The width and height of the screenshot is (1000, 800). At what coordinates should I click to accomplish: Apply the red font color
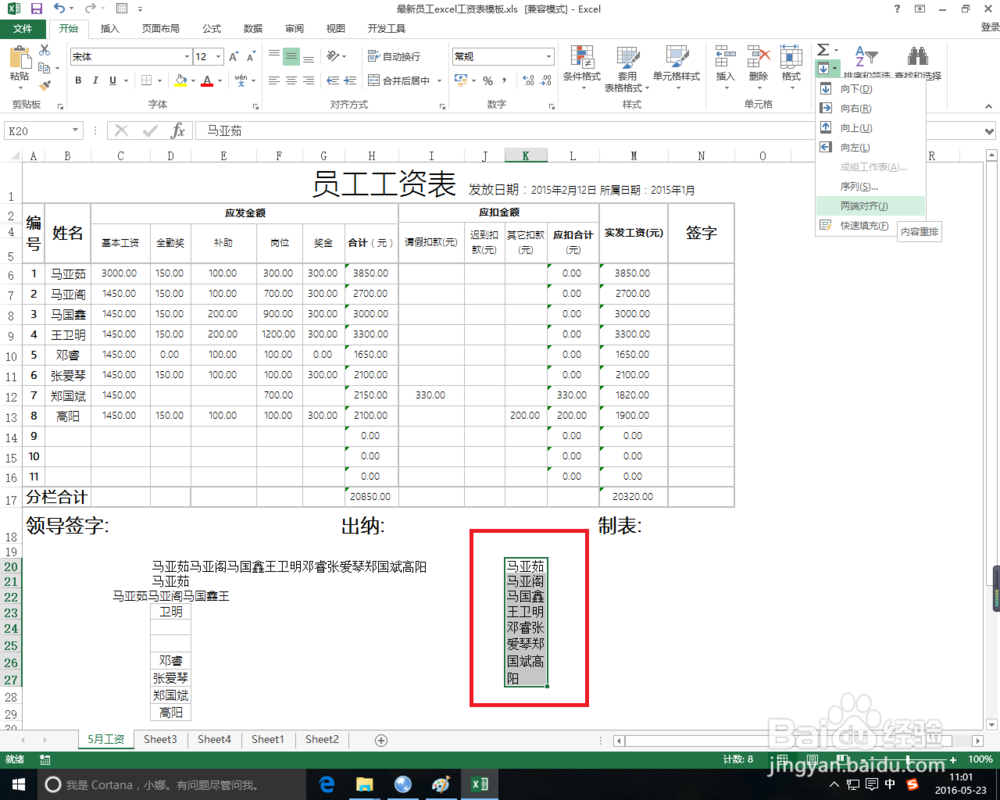[207, 80]
